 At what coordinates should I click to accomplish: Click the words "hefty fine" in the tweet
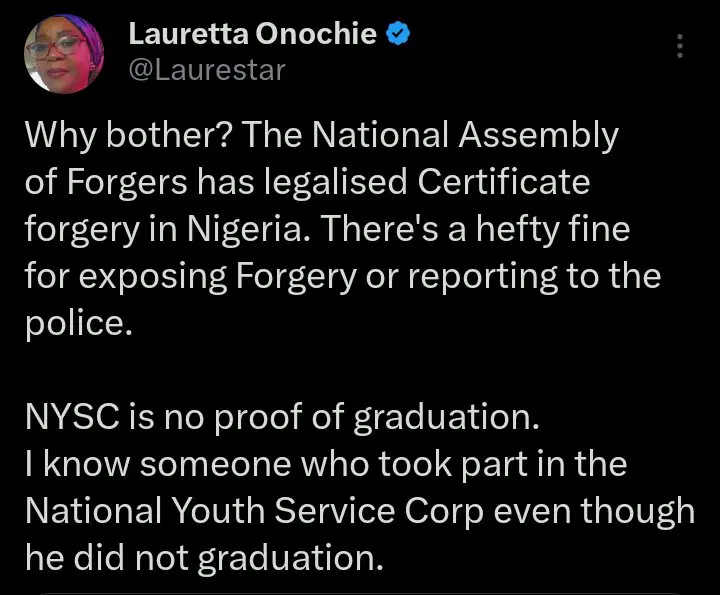coord(586,231)
